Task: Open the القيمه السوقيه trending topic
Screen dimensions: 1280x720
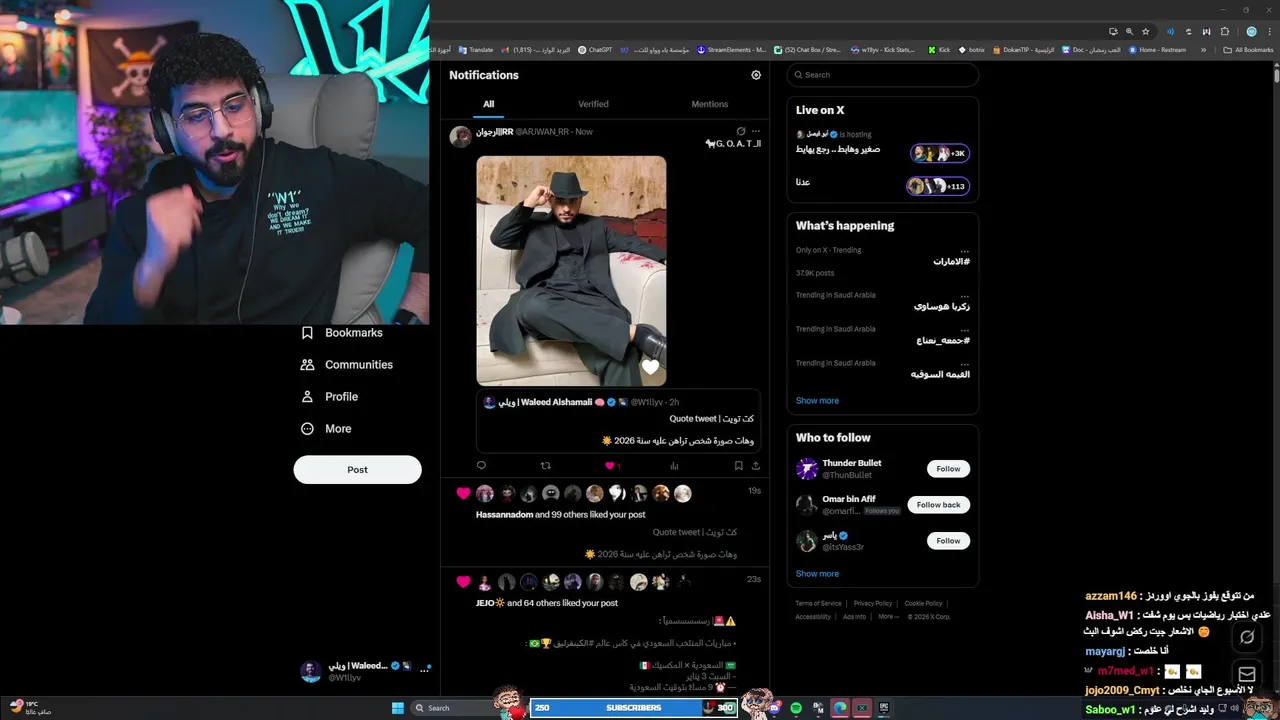Action: pyautogui.click(x=940, y=374)
